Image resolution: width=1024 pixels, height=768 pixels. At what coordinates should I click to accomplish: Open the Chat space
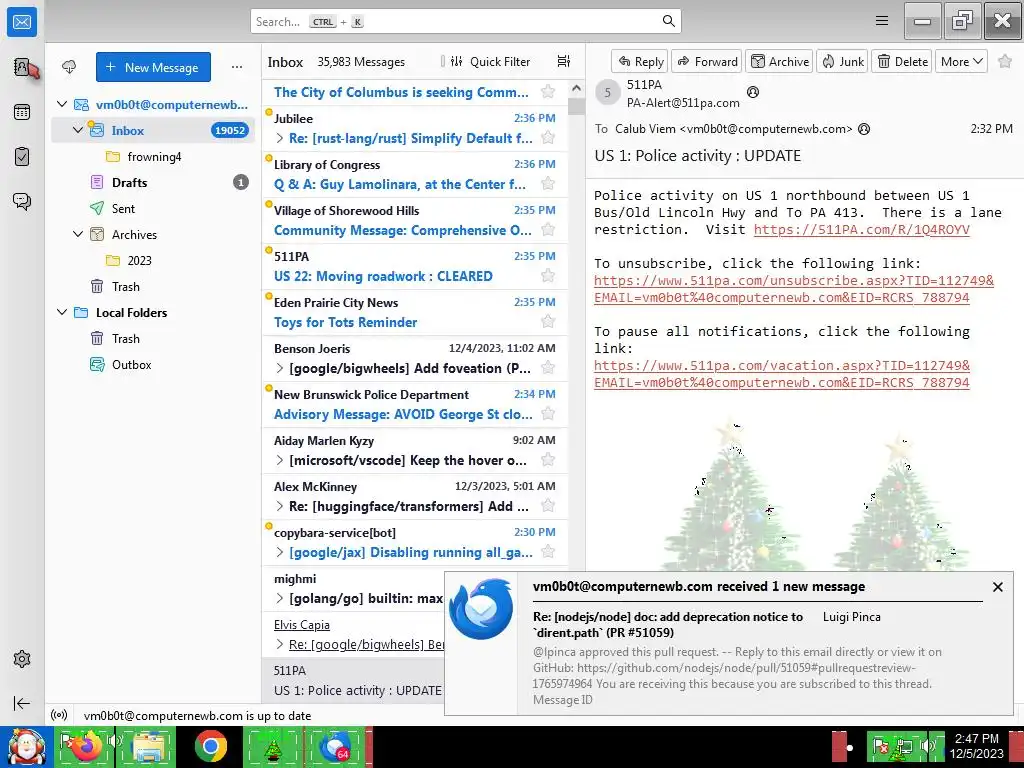click(22, 201)
